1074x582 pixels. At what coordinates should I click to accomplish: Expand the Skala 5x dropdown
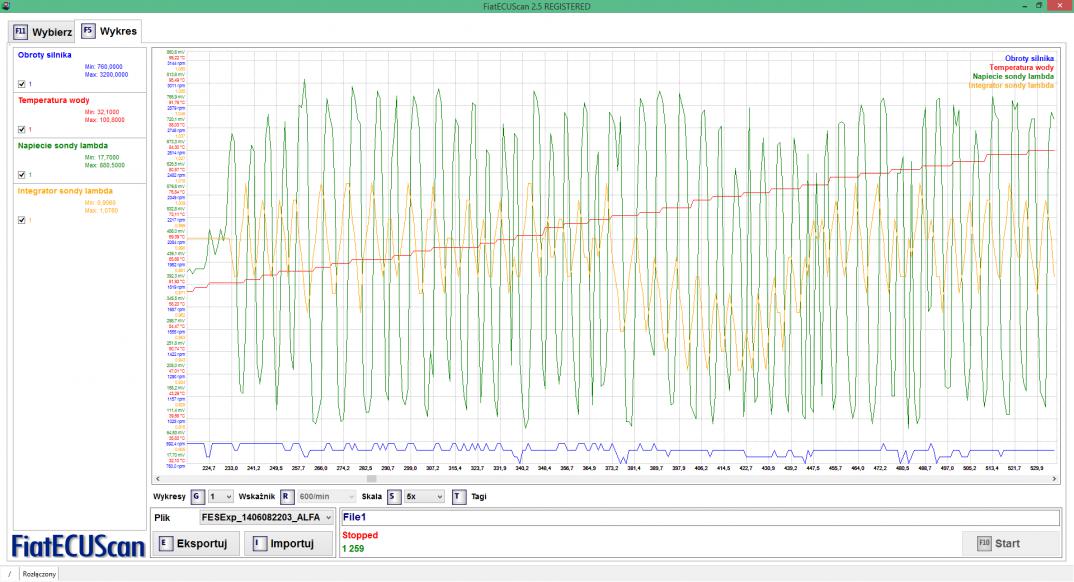[x=424, y=495]
